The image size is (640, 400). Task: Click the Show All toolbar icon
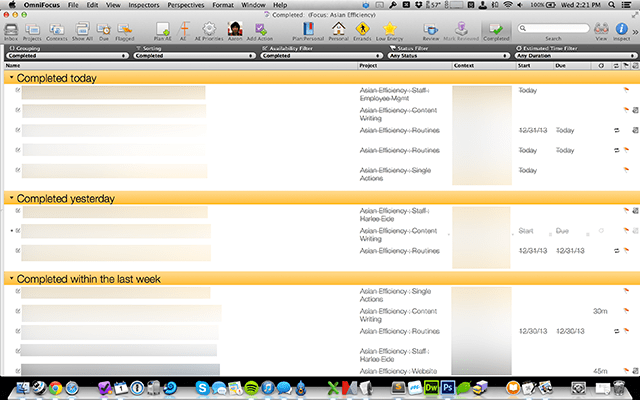coord(82,31)
